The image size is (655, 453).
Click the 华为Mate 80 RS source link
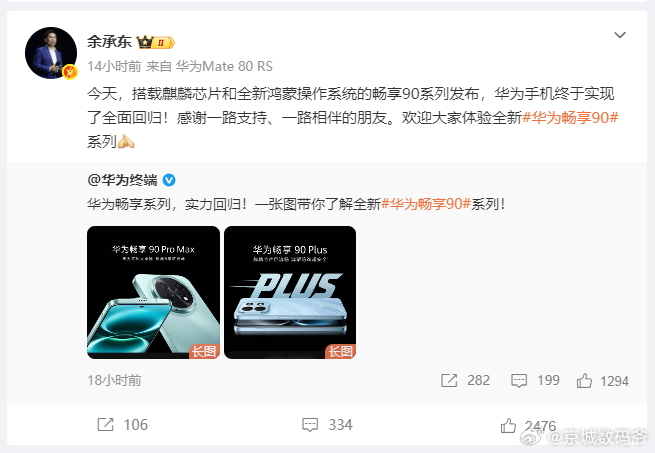point(224,66)
